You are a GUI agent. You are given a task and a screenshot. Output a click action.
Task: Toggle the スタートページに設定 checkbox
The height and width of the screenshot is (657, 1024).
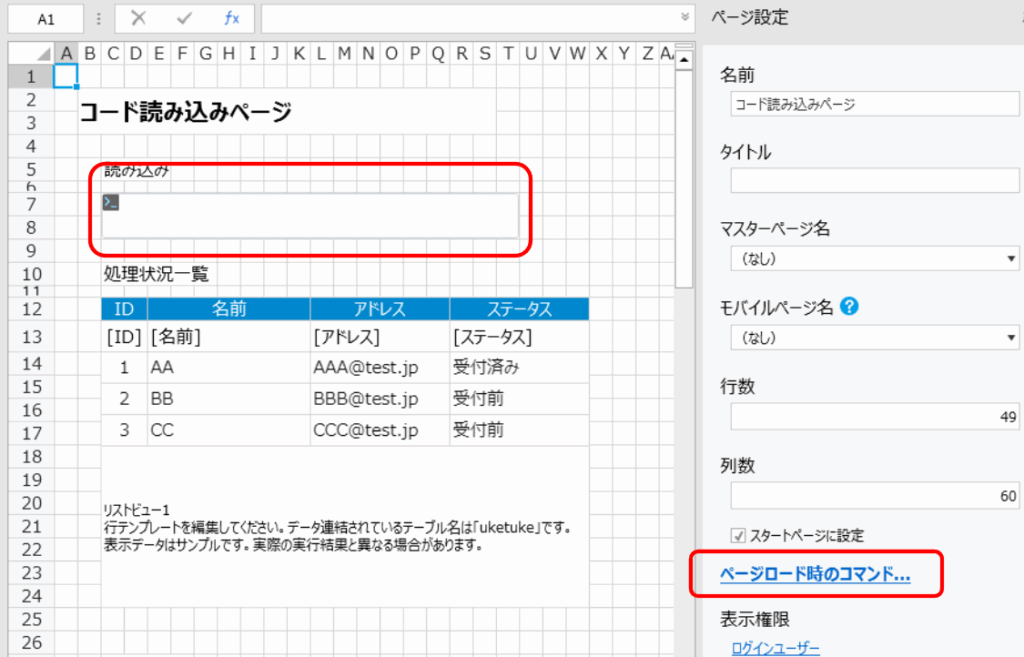(x=739, y=536)
